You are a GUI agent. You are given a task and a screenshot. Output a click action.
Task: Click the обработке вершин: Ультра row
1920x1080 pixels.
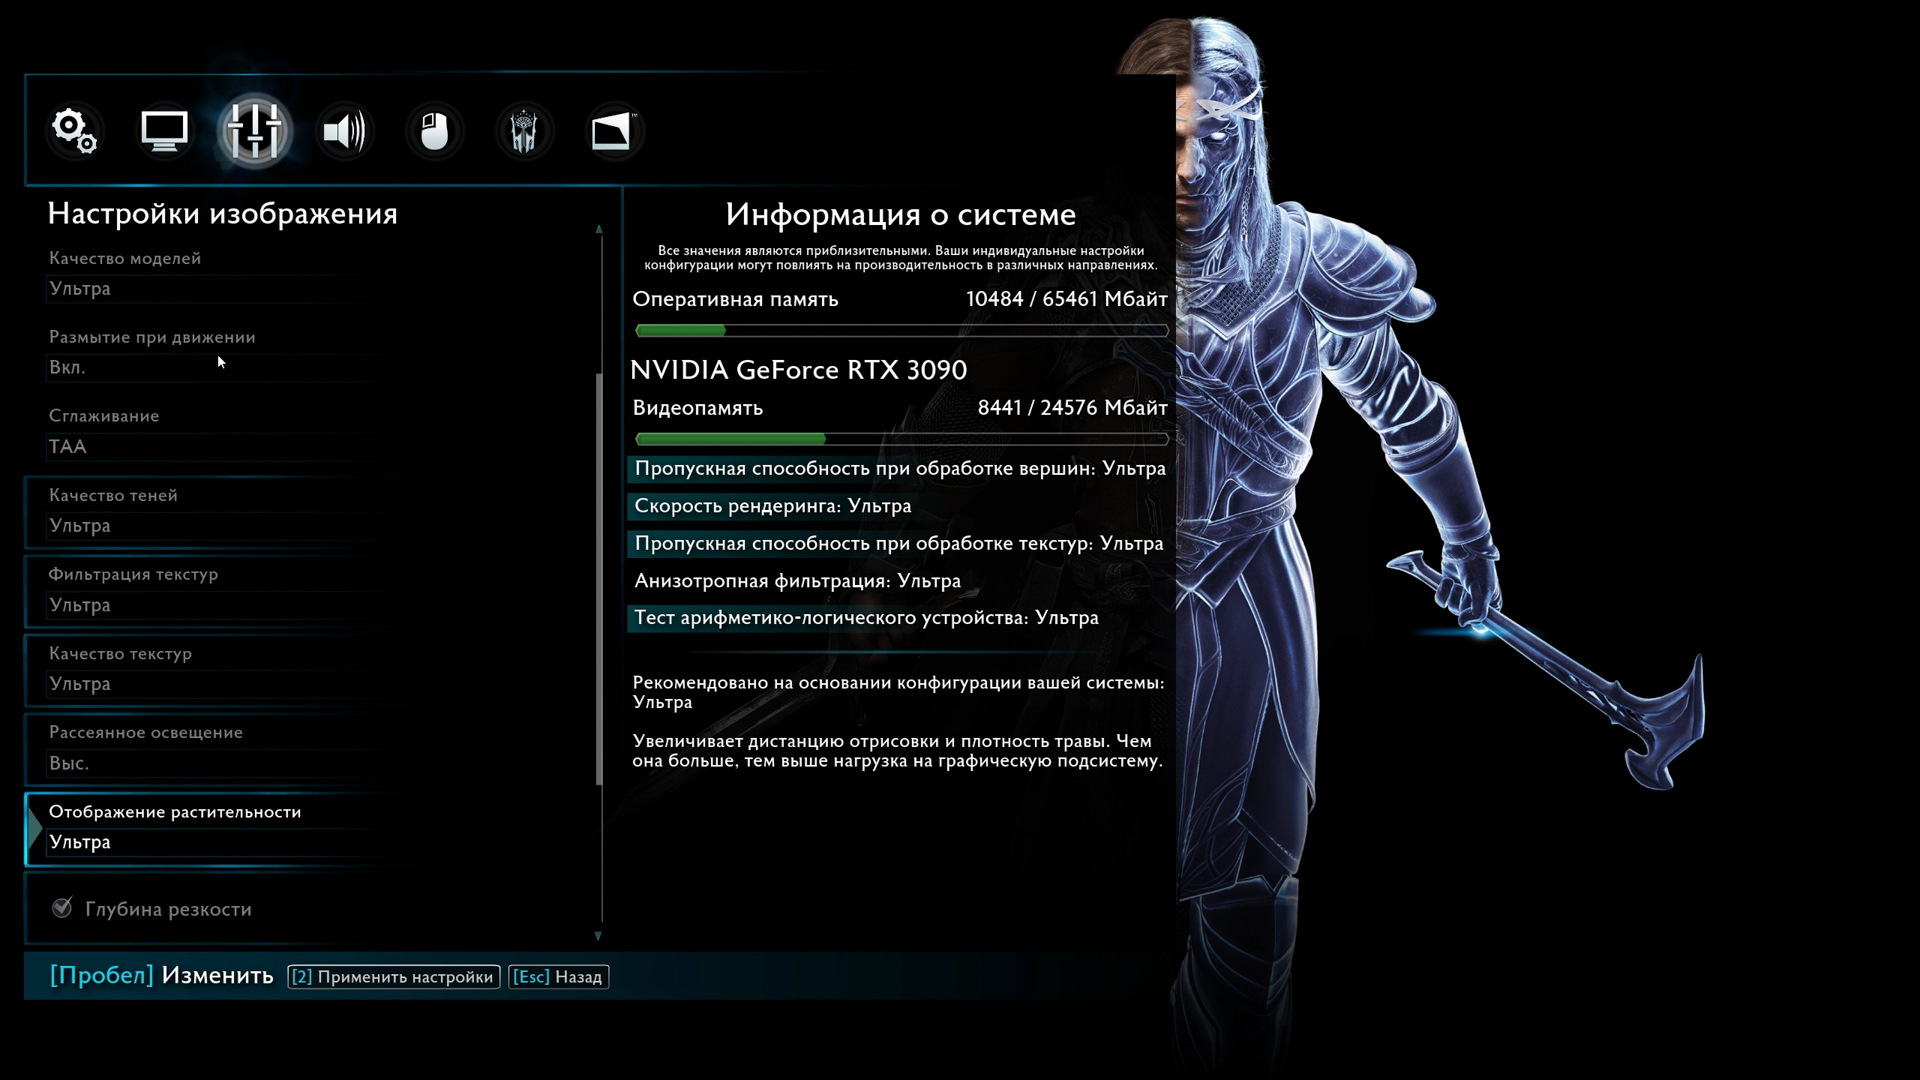click(x=900, y=469)
